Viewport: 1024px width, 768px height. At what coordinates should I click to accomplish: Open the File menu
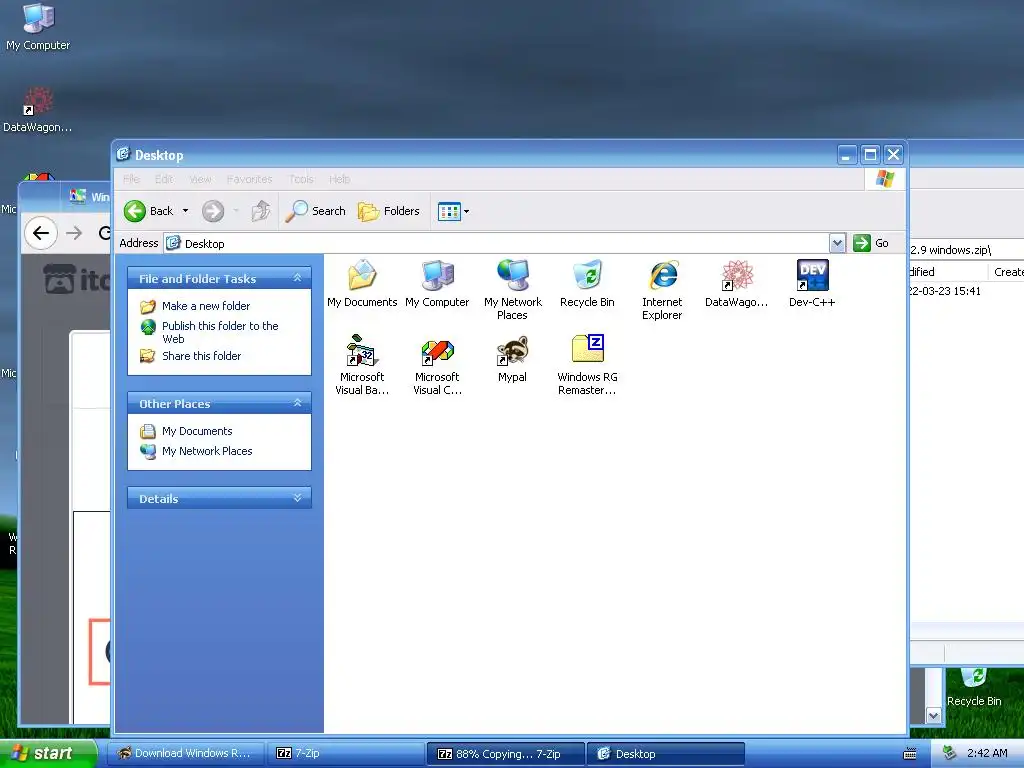click(131, 179)
